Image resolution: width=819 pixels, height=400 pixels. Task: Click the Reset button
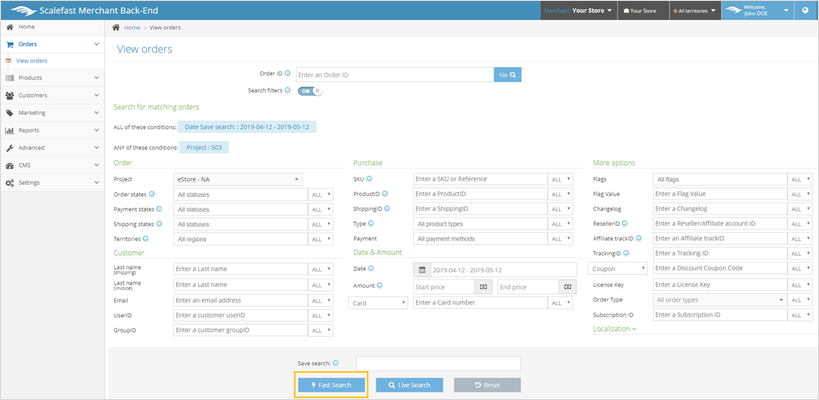coord(487,385)
